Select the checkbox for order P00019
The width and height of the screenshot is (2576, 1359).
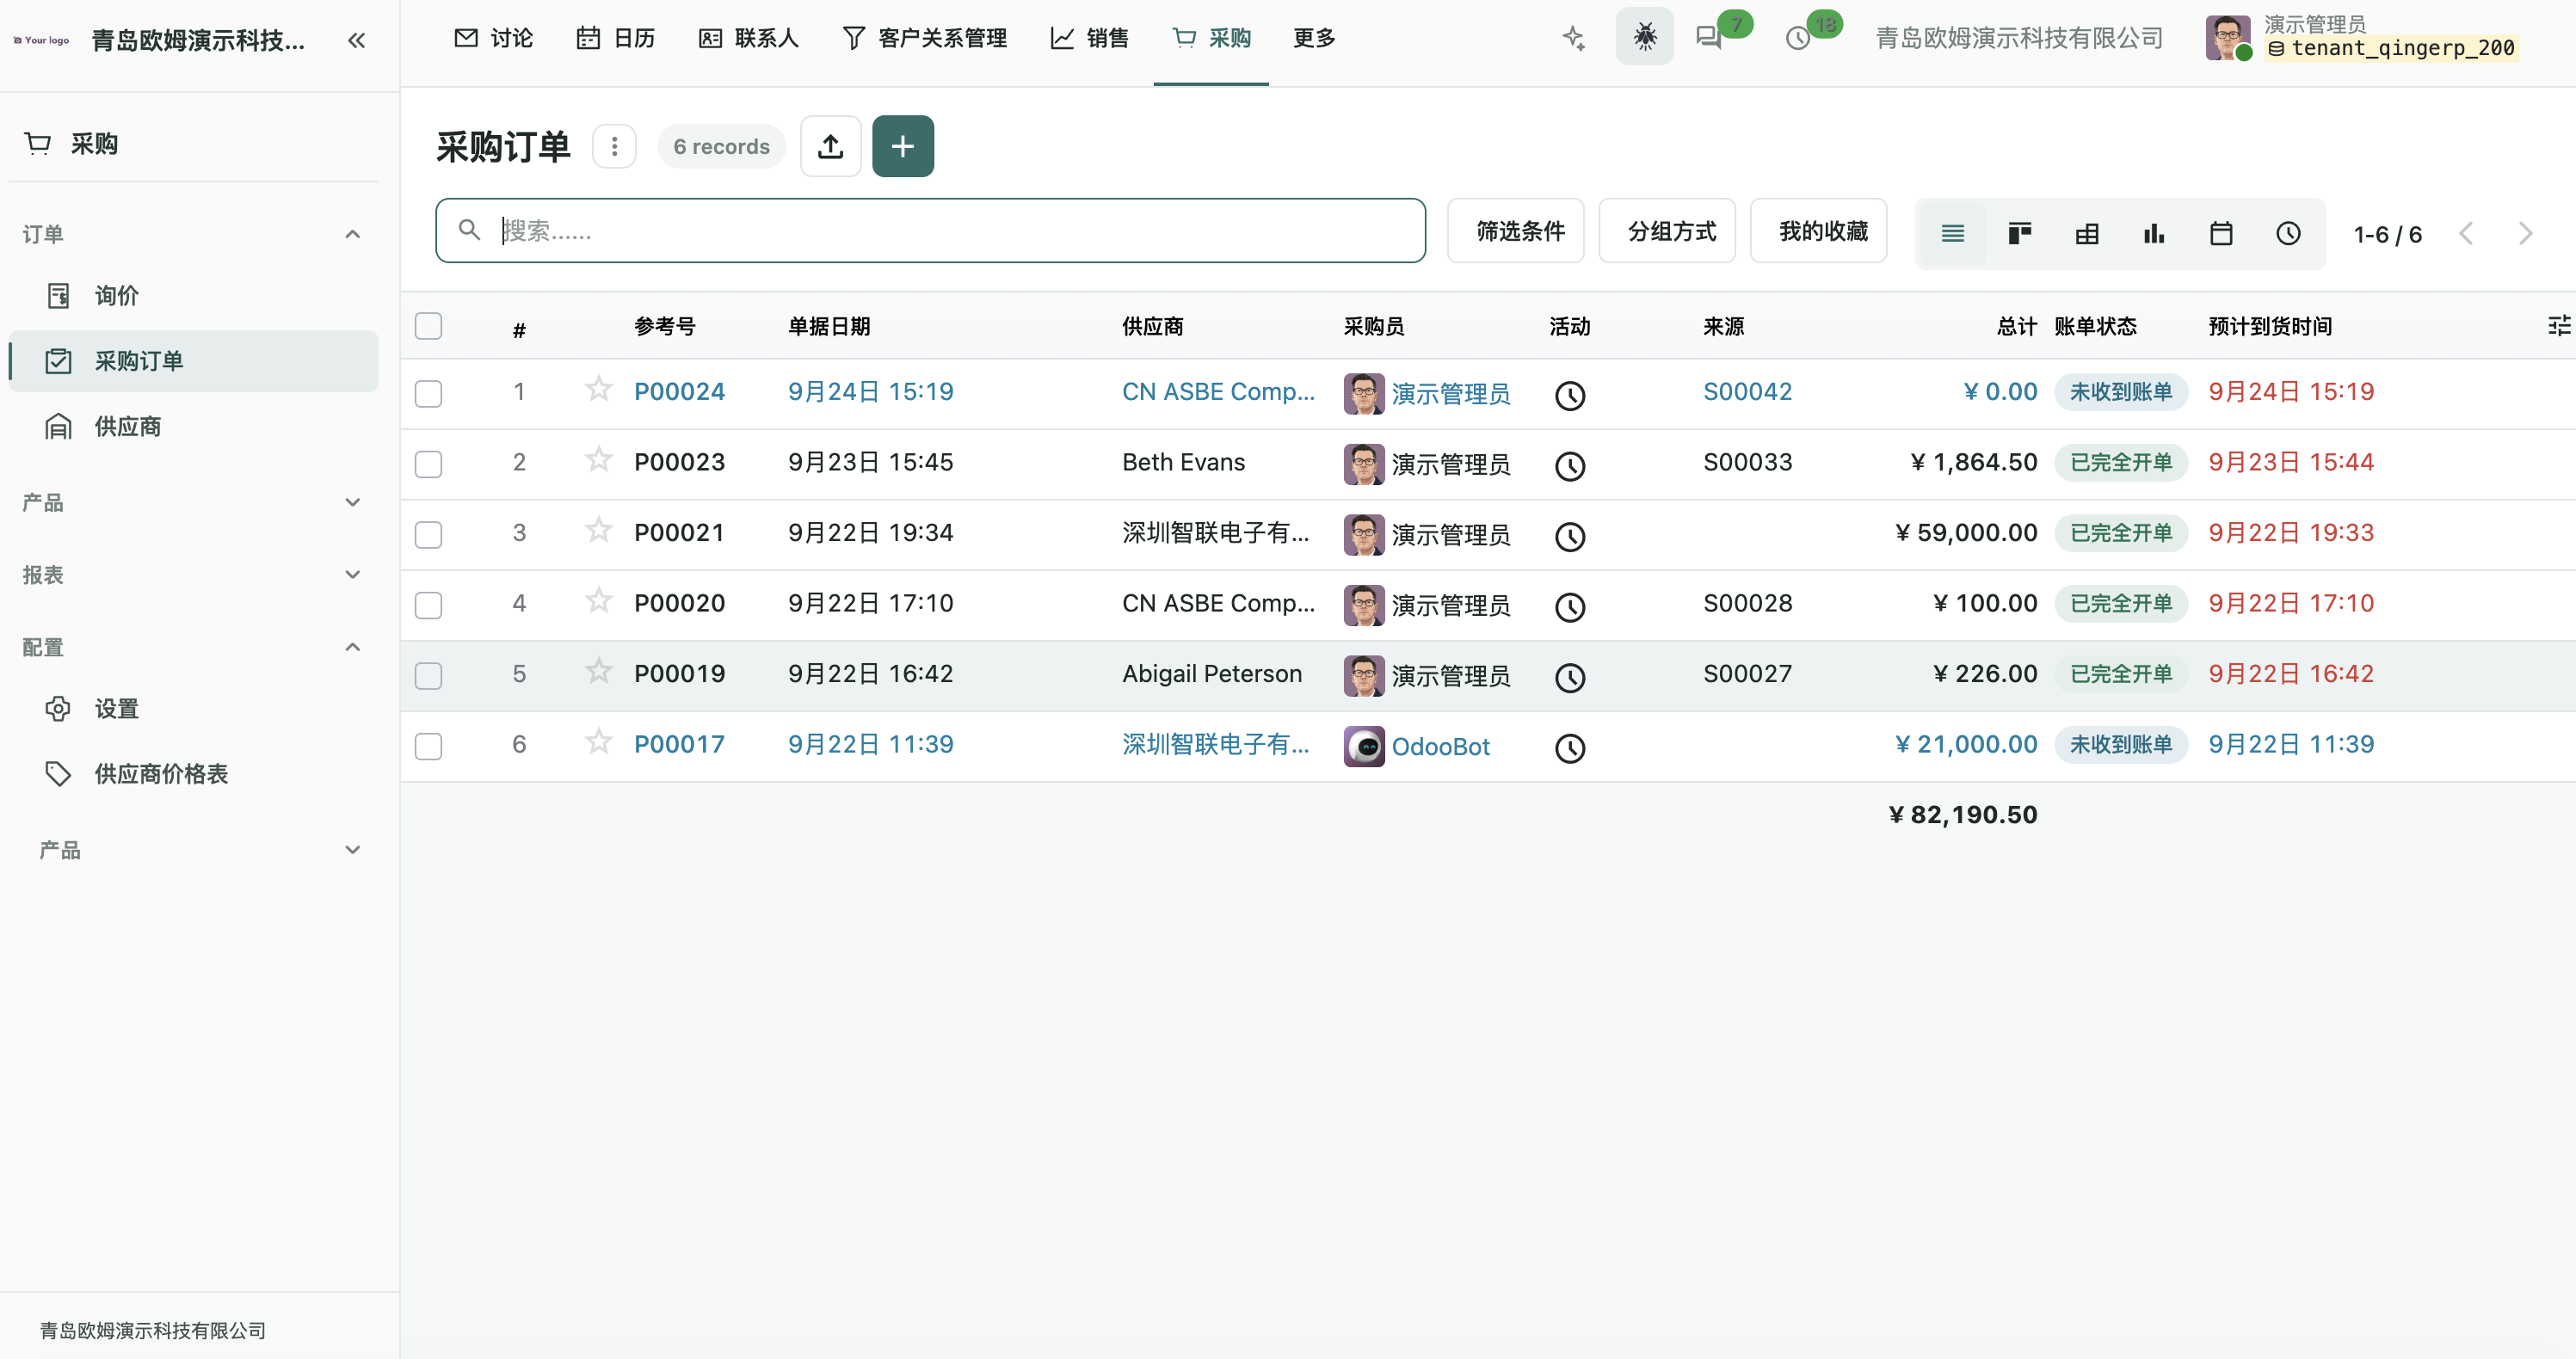point(428,676)
